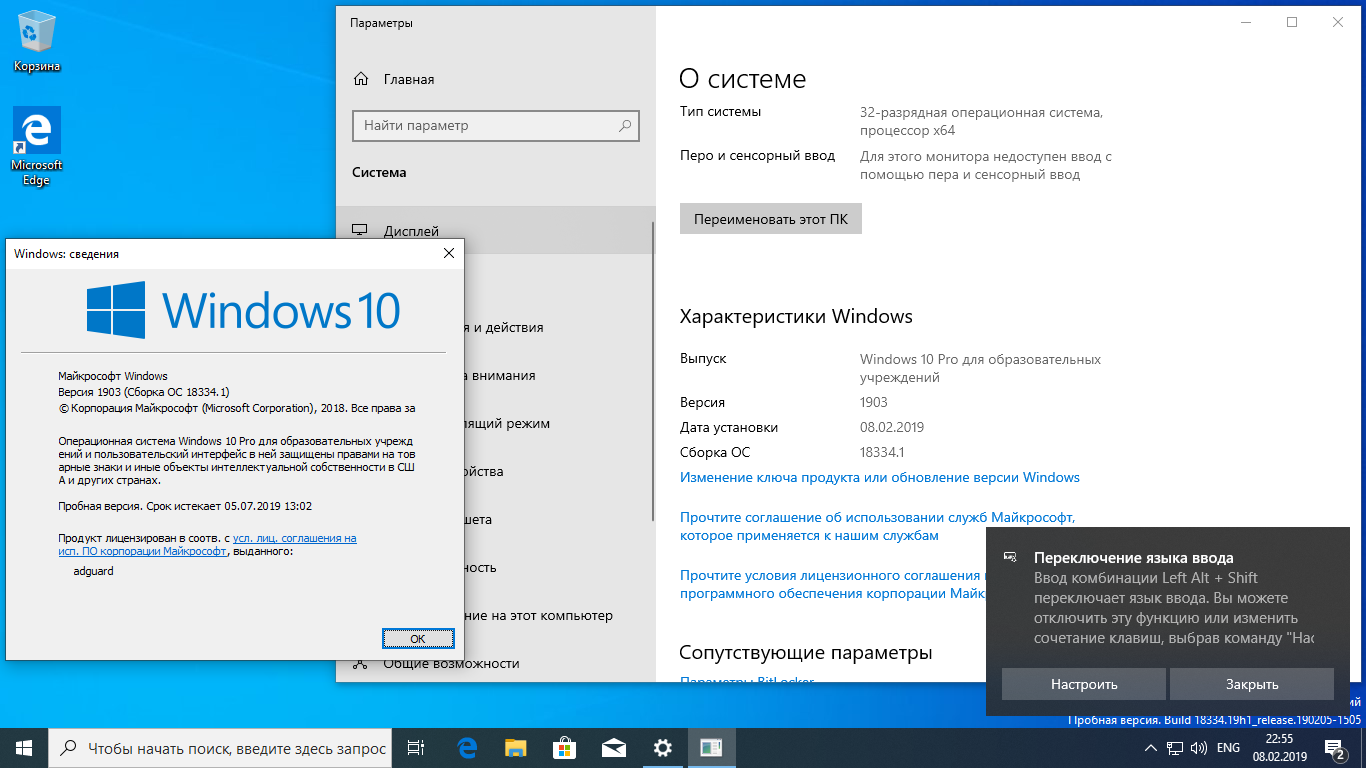Select the Дисплей display item in sidebar
Screen dimensions: 1366x768
coord(495,231)
